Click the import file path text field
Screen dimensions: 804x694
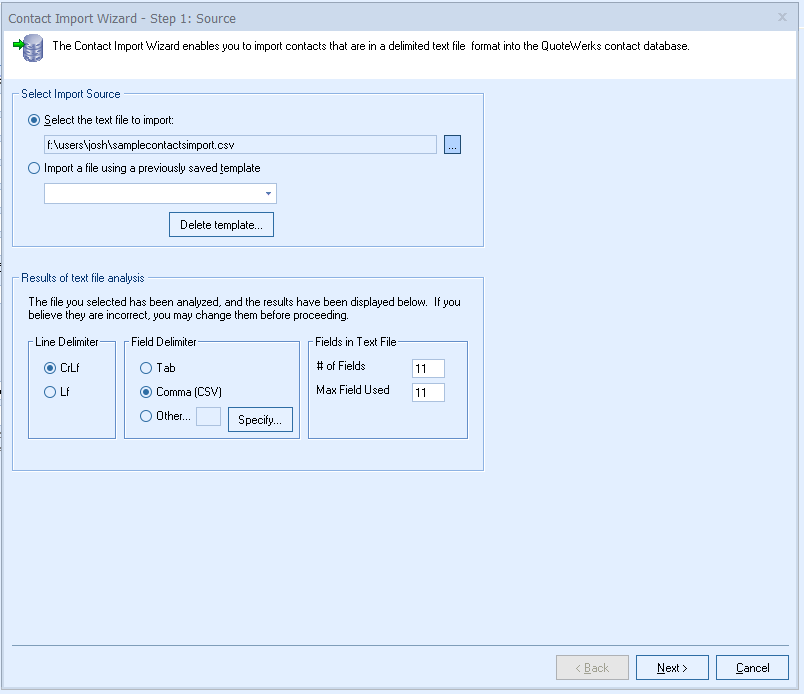tap(240, 145)
